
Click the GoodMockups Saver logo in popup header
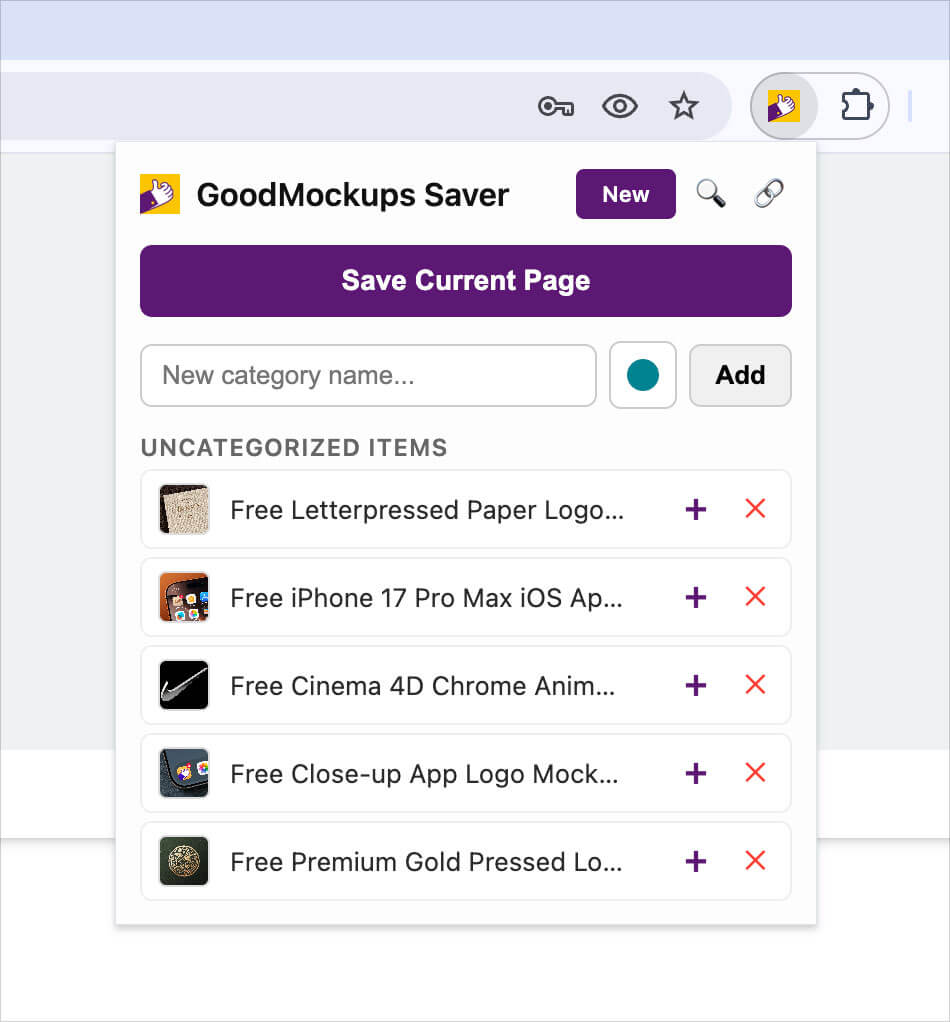coord(160,194)
